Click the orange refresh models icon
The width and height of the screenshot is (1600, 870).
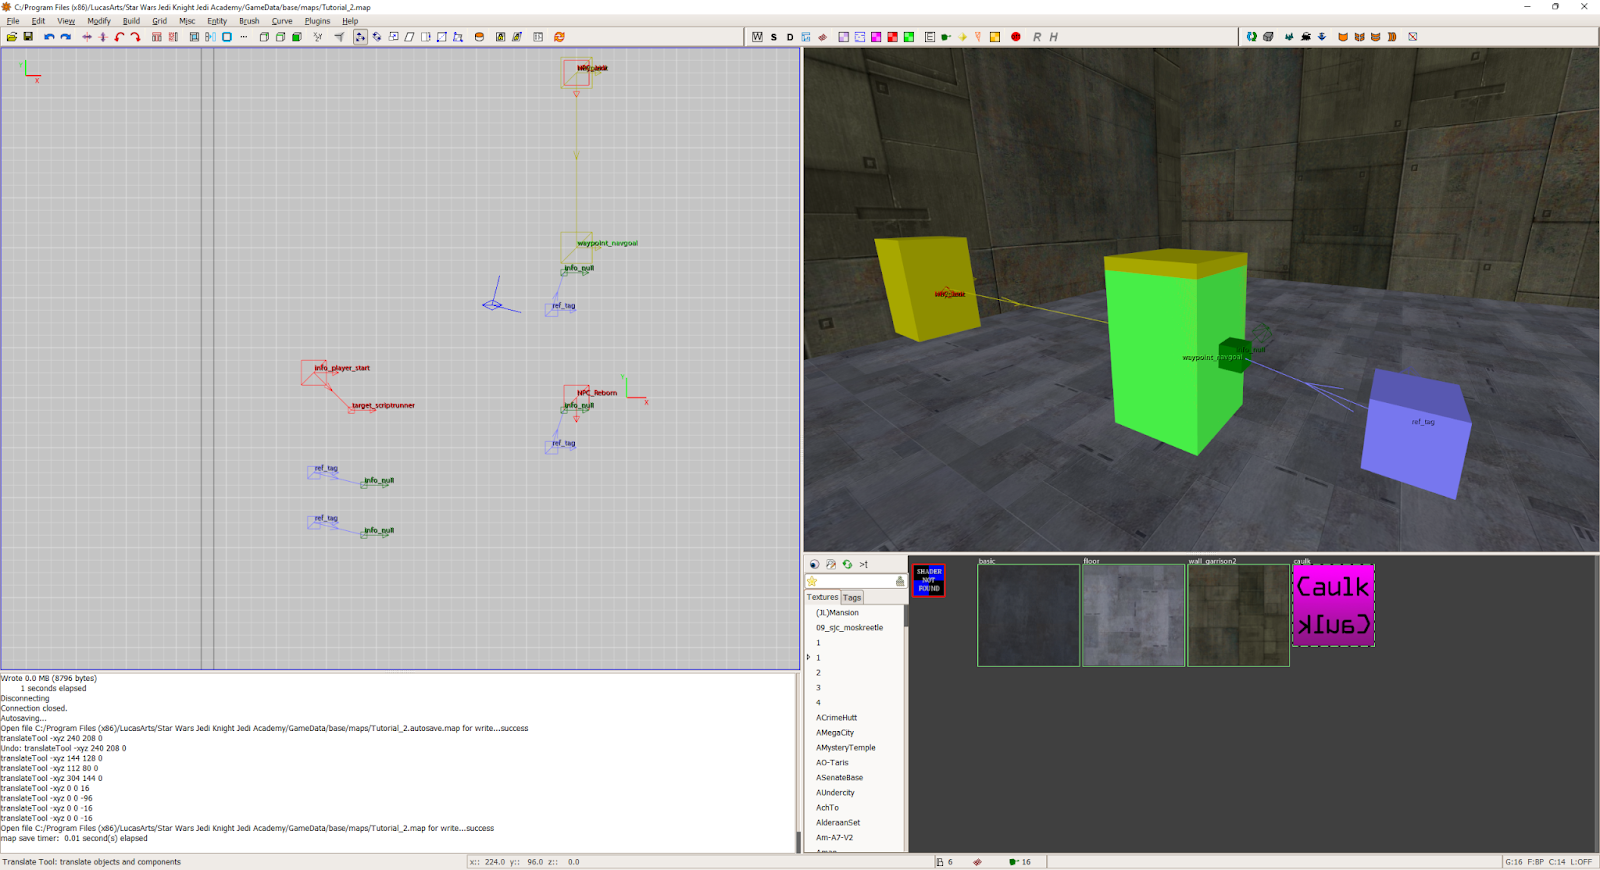[559, 37]
